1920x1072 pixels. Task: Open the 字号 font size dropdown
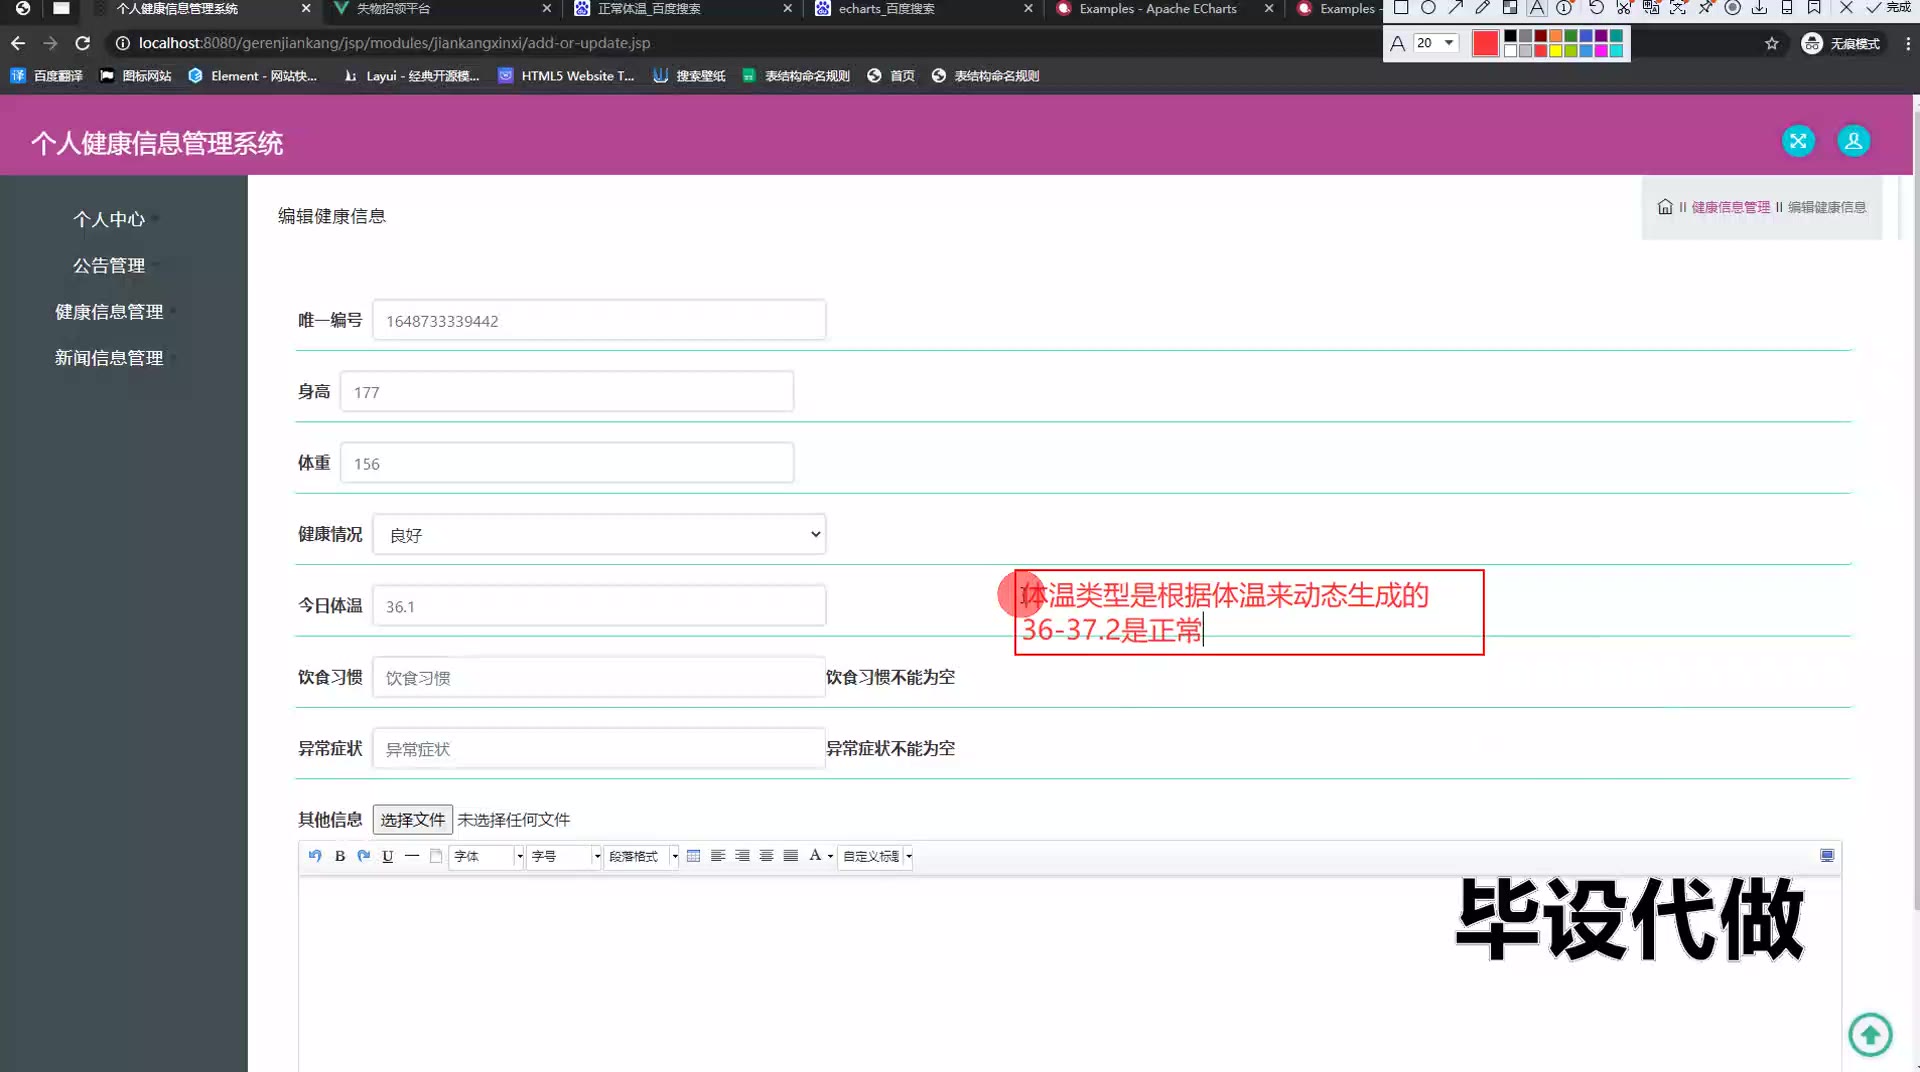click(x=564, y=856)
